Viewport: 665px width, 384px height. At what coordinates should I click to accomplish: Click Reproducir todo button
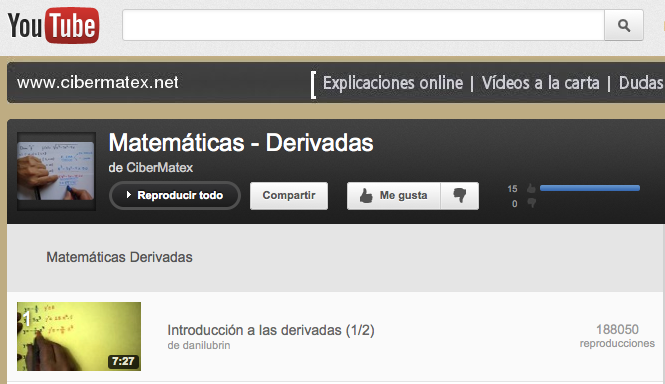click(x=175, y=195)
